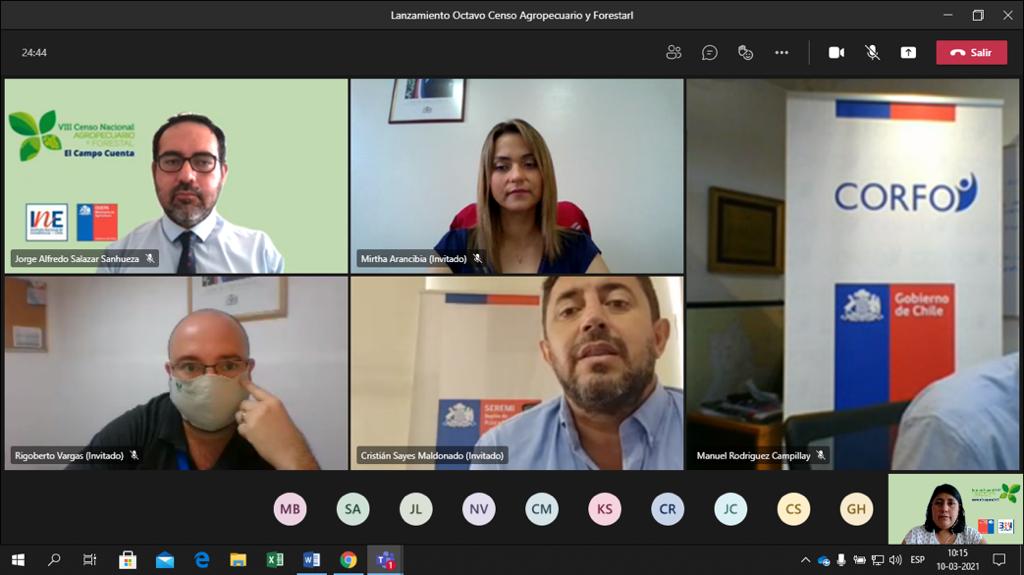Click the CR participant avatar
The image size is (1024, 575).
pos(667,509)
